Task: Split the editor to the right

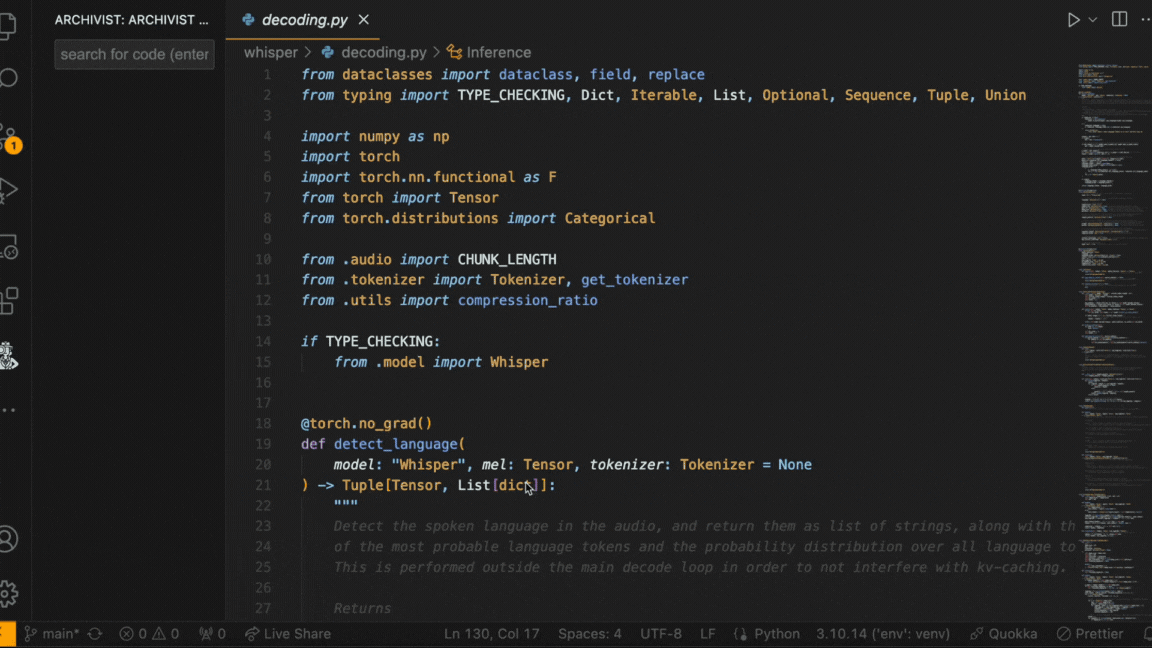Action: tap(1119, 19)
